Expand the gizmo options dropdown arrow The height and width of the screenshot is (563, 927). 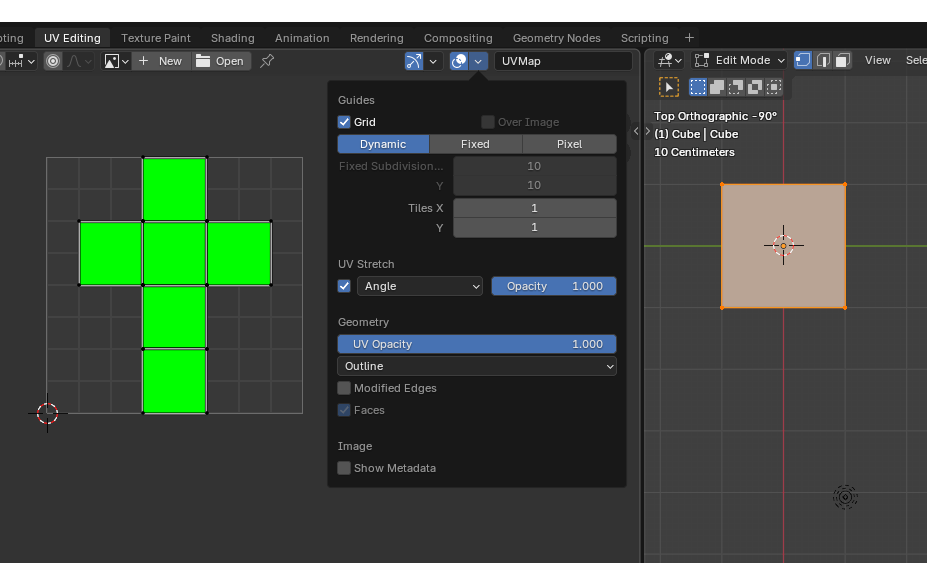433,61
